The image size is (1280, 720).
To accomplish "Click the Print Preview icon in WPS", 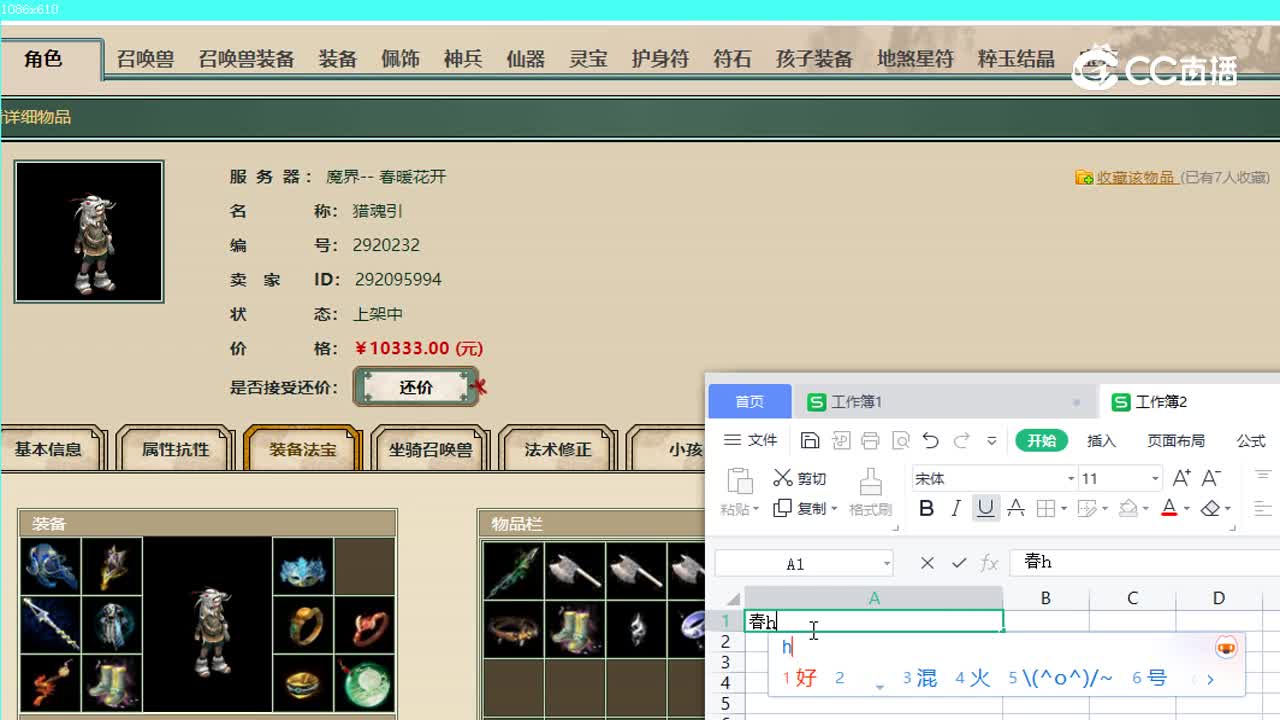I will pyautogui.click(x=900, y=441).
